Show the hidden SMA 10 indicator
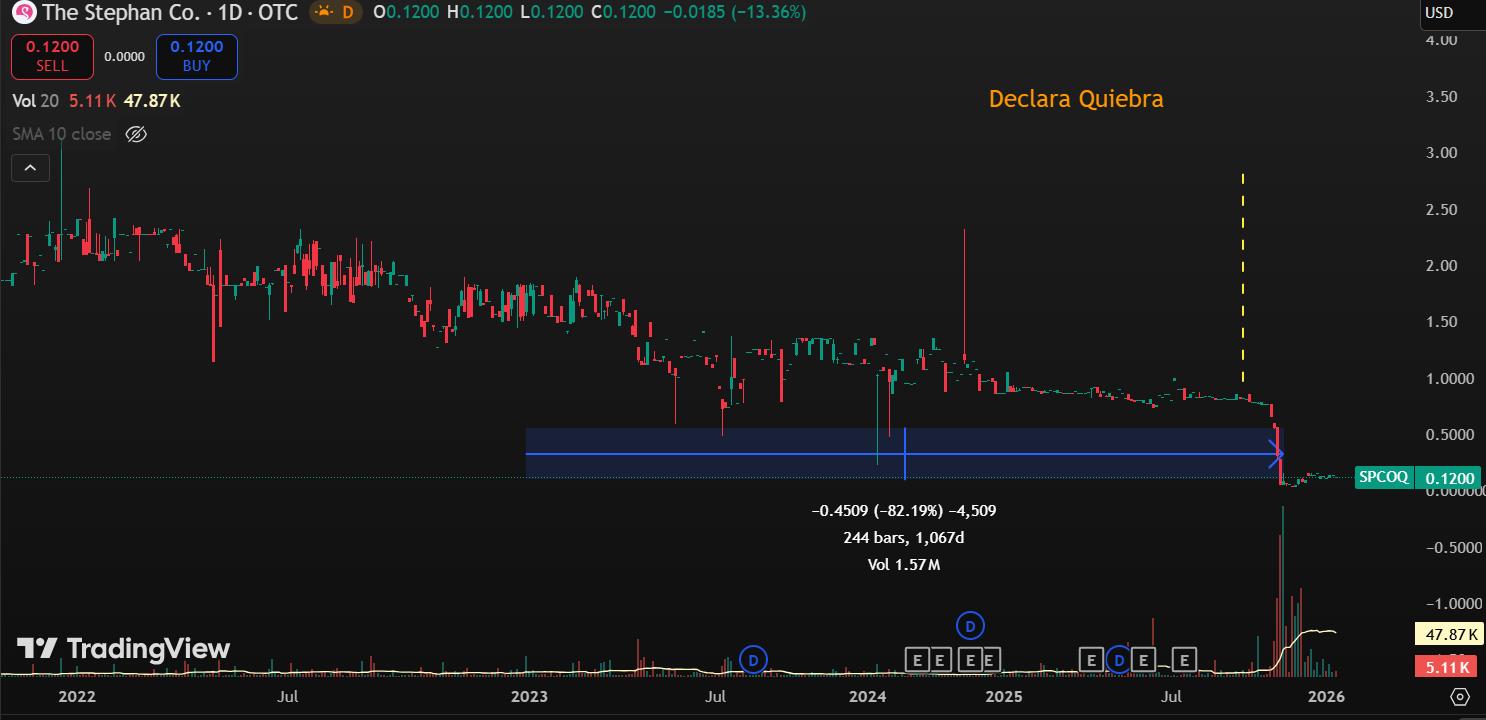 [137, 134]
